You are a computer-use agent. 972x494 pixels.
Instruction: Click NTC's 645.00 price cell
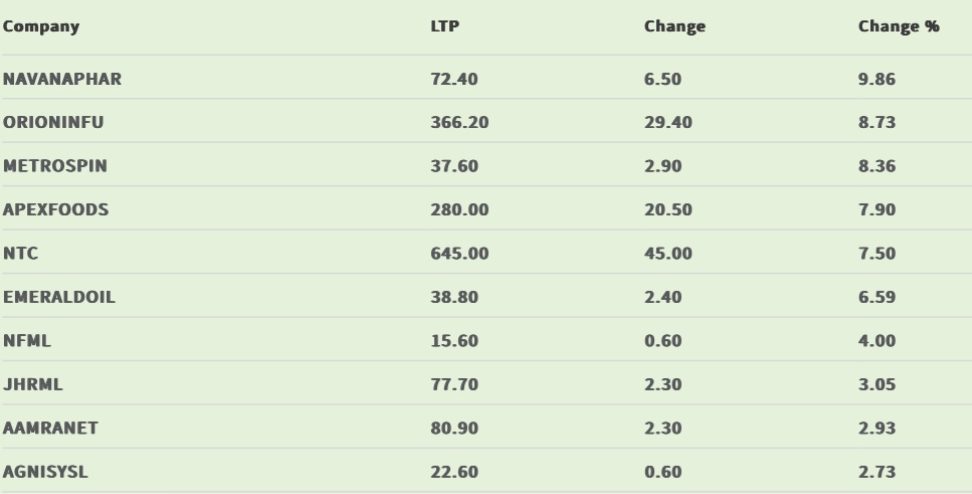click(x=459, y=254)
